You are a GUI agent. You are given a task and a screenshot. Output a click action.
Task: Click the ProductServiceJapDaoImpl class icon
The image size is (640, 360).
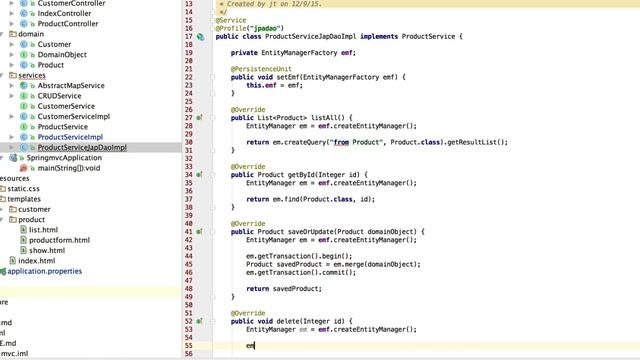click(24, 147)
